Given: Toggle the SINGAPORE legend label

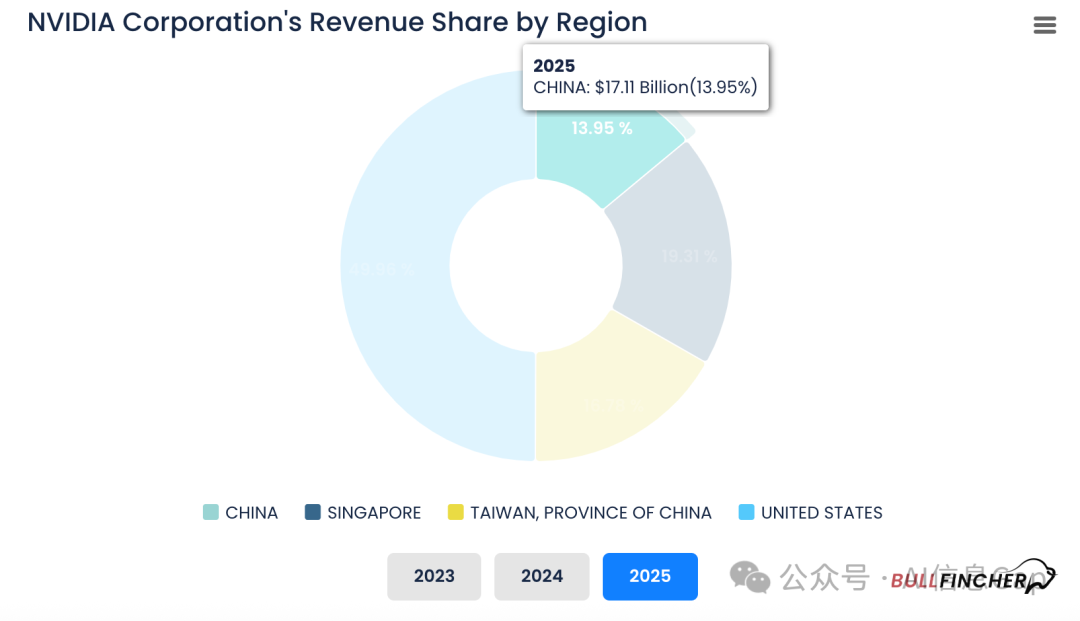Looking at the screenshot, I should tap(374, 513).
